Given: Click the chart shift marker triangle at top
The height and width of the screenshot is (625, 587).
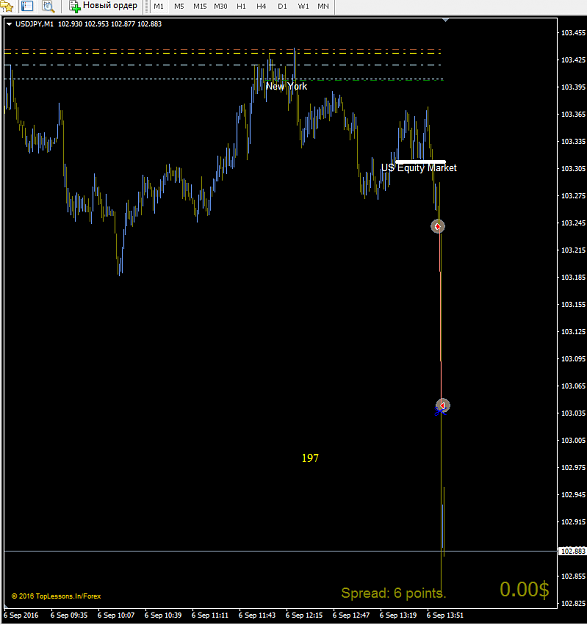Looking at the screenshot, I should (446, 20).
